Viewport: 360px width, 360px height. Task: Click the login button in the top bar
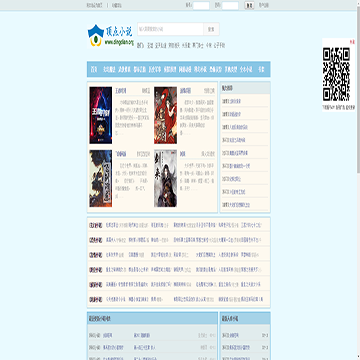[x=250, y=5]
